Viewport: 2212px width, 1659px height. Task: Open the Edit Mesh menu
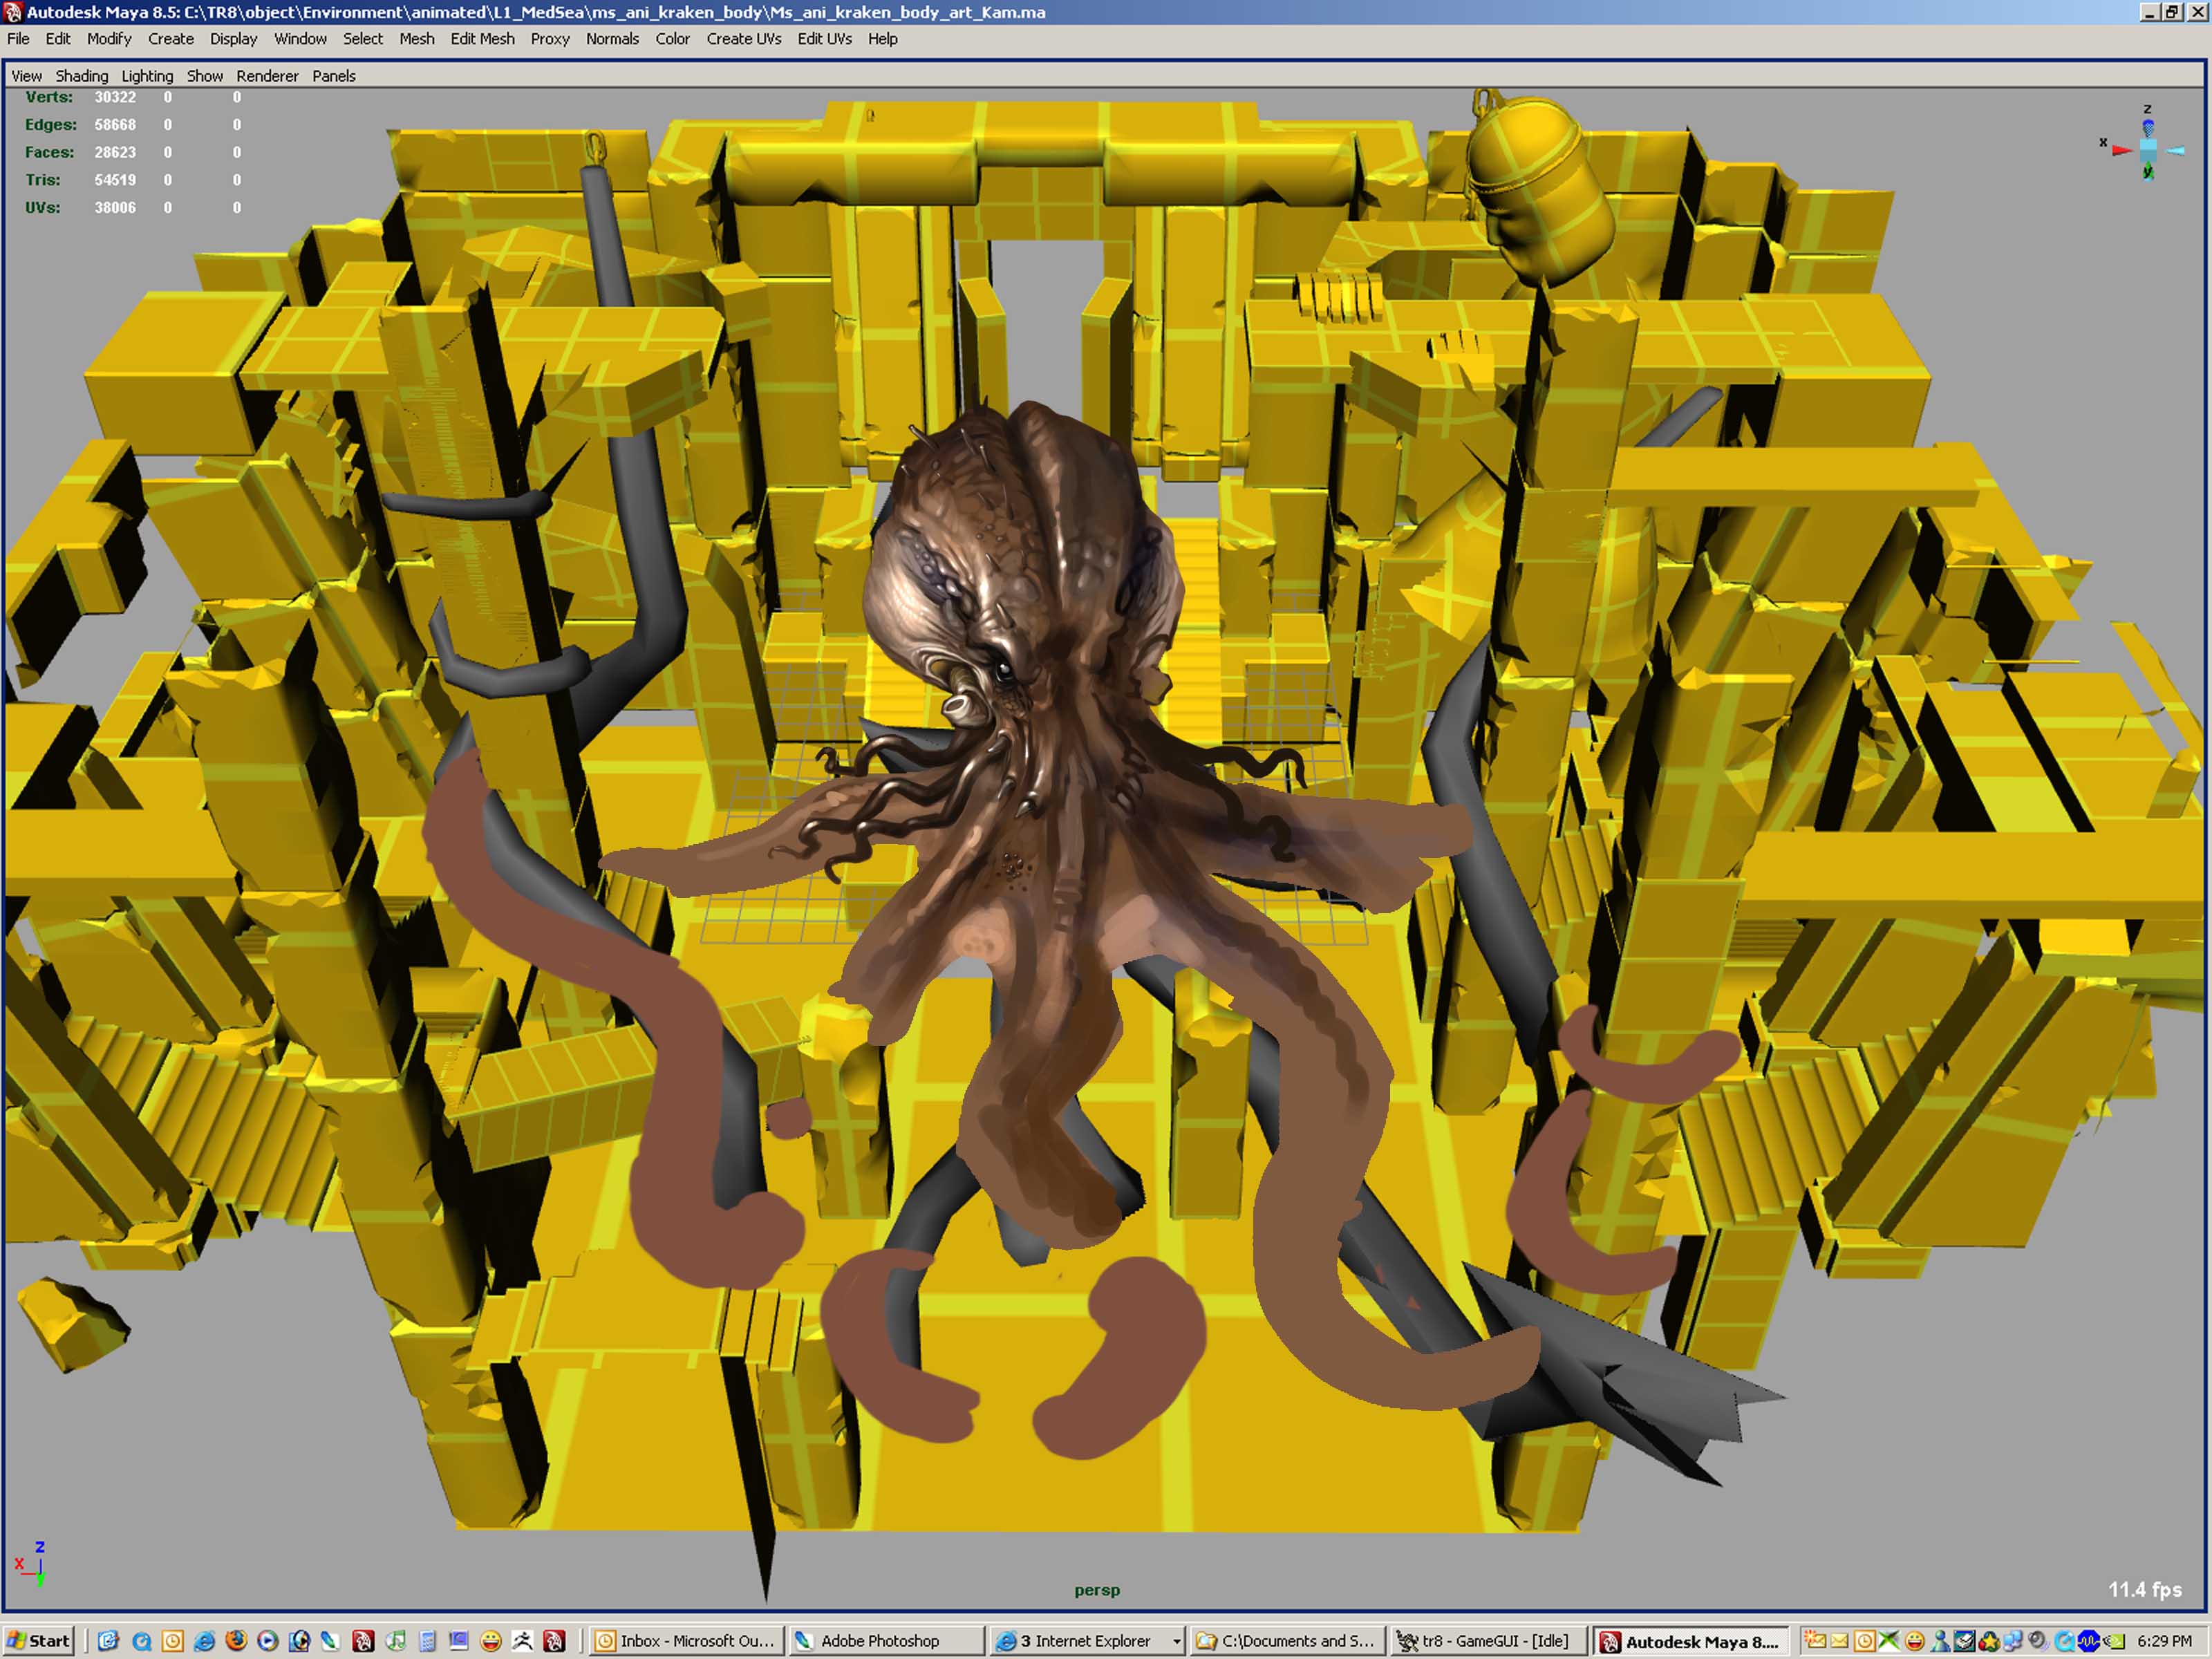pos(482,39)
